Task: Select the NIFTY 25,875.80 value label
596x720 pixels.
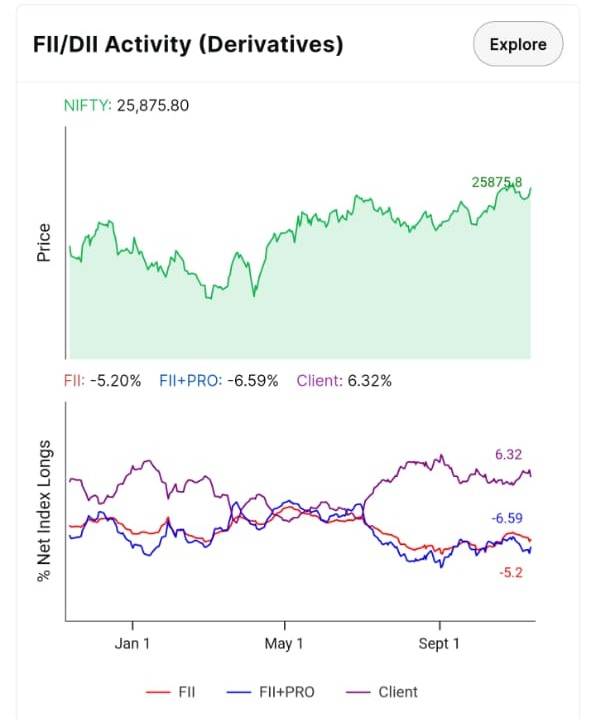Action: point(126,106)
